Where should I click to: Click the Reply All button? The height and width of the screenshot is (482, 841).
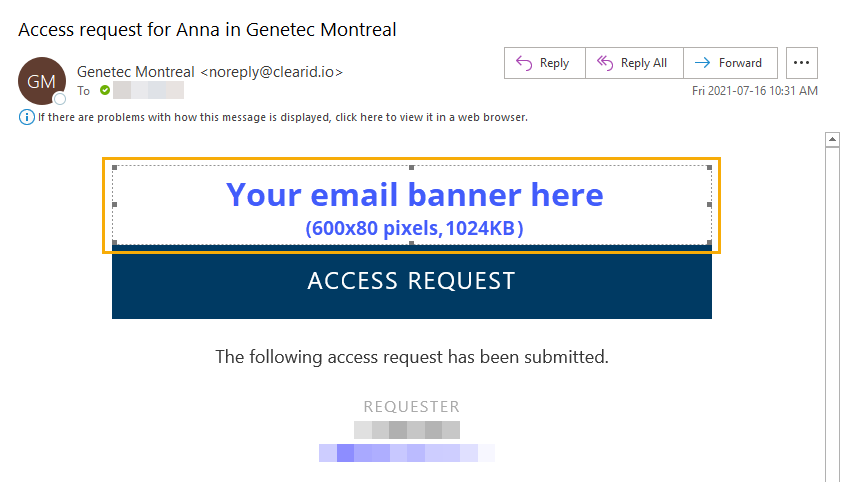click(x=634, y=63)
